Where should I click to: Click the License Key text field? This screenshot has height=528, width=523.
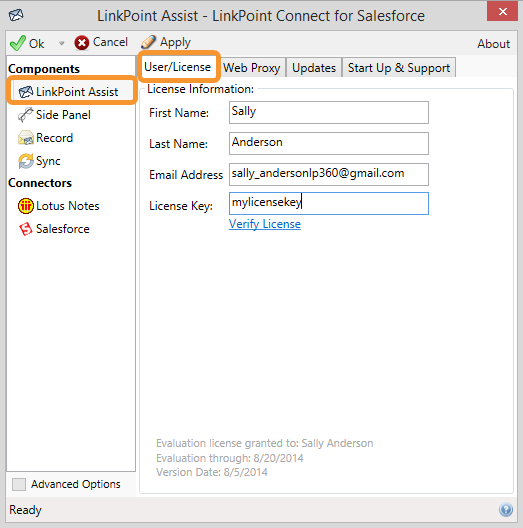[329, 203]
